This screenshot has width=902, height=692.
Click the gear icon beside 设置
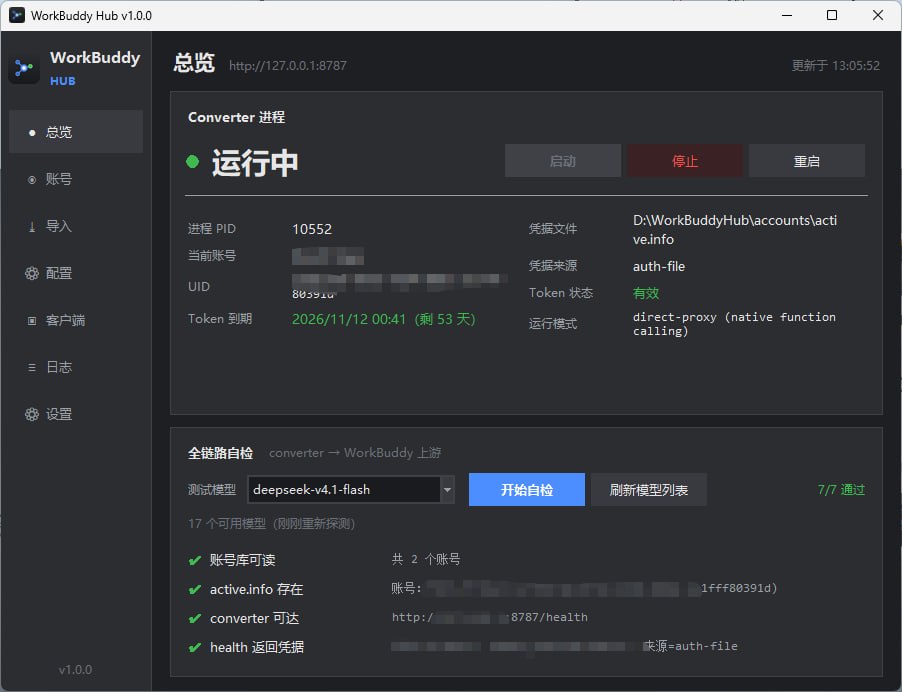[x=32, y=414]
